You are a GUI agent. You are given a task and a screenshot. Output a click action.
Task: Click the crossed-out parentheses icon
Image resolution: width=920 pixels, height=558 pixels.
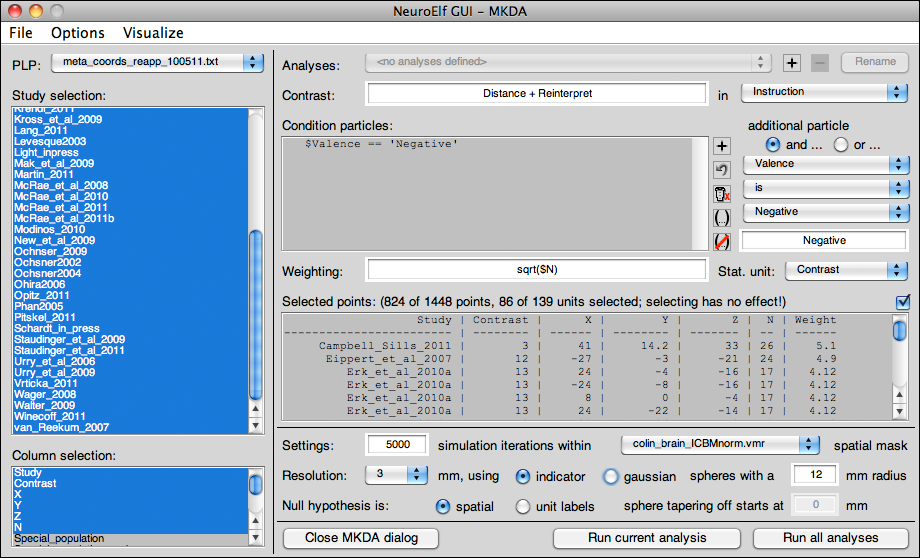(x=721, y=242)
